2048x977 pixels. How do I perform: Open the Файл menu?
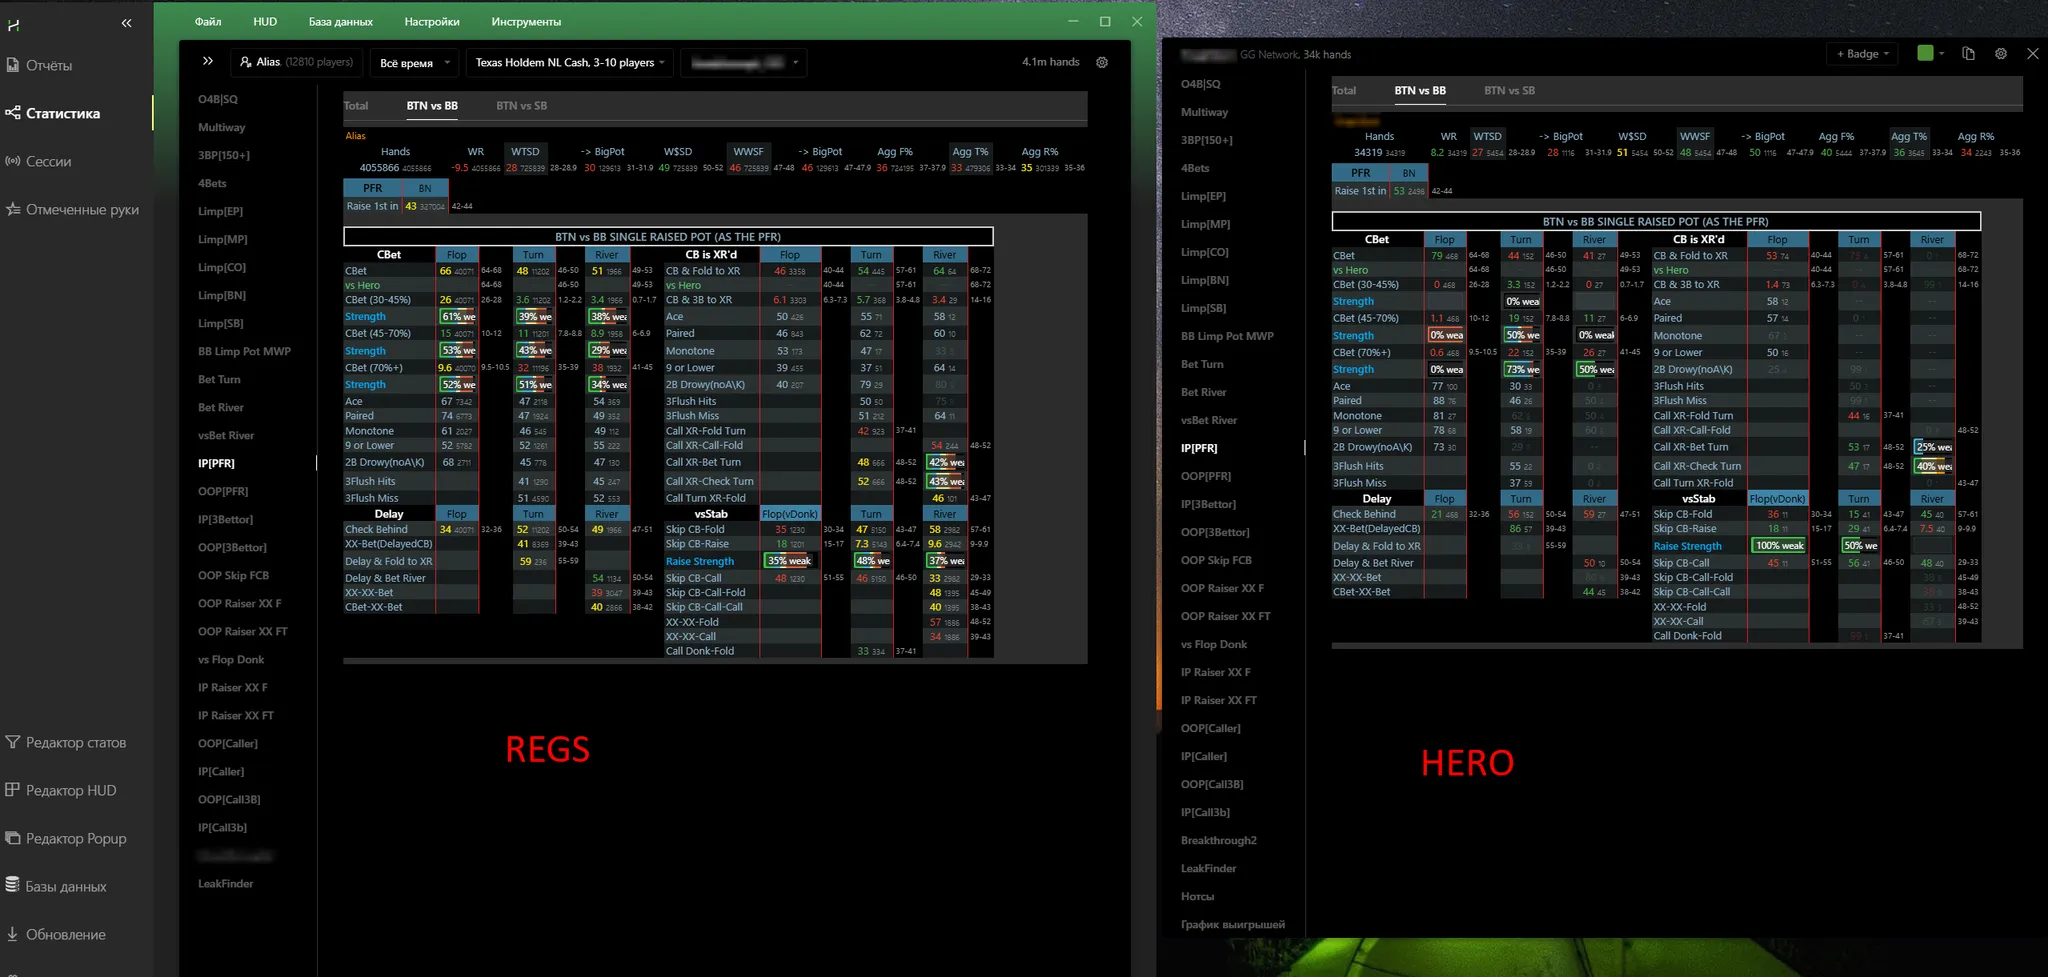[208, 21]
